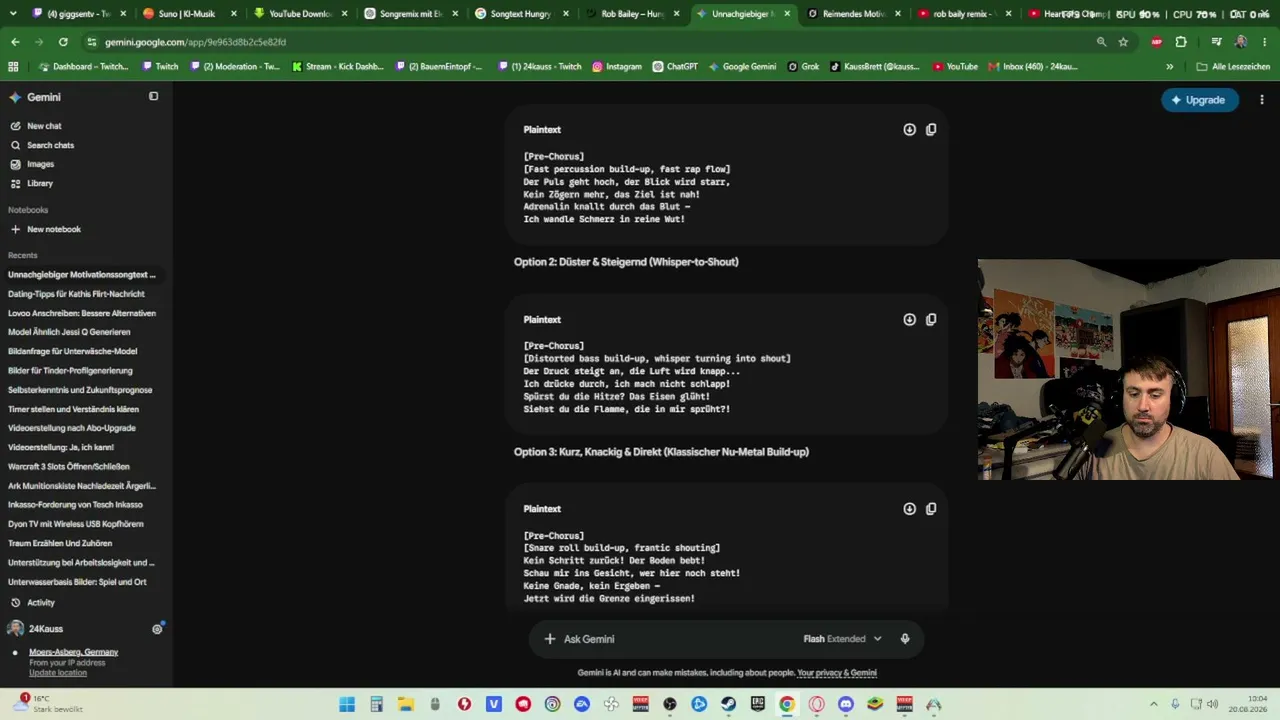1280x720 pixels.
Task: Copy the first Pre-Chorus code block
Action: (931, 129)
